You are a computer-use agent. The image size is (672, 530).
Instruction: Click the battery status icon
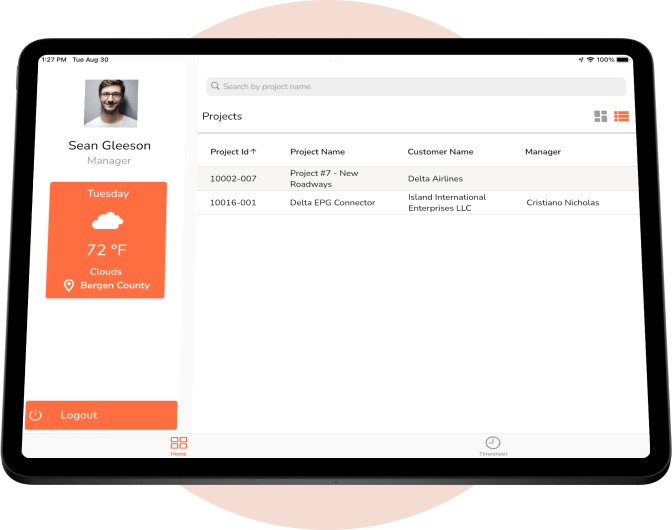click(624, 60)
